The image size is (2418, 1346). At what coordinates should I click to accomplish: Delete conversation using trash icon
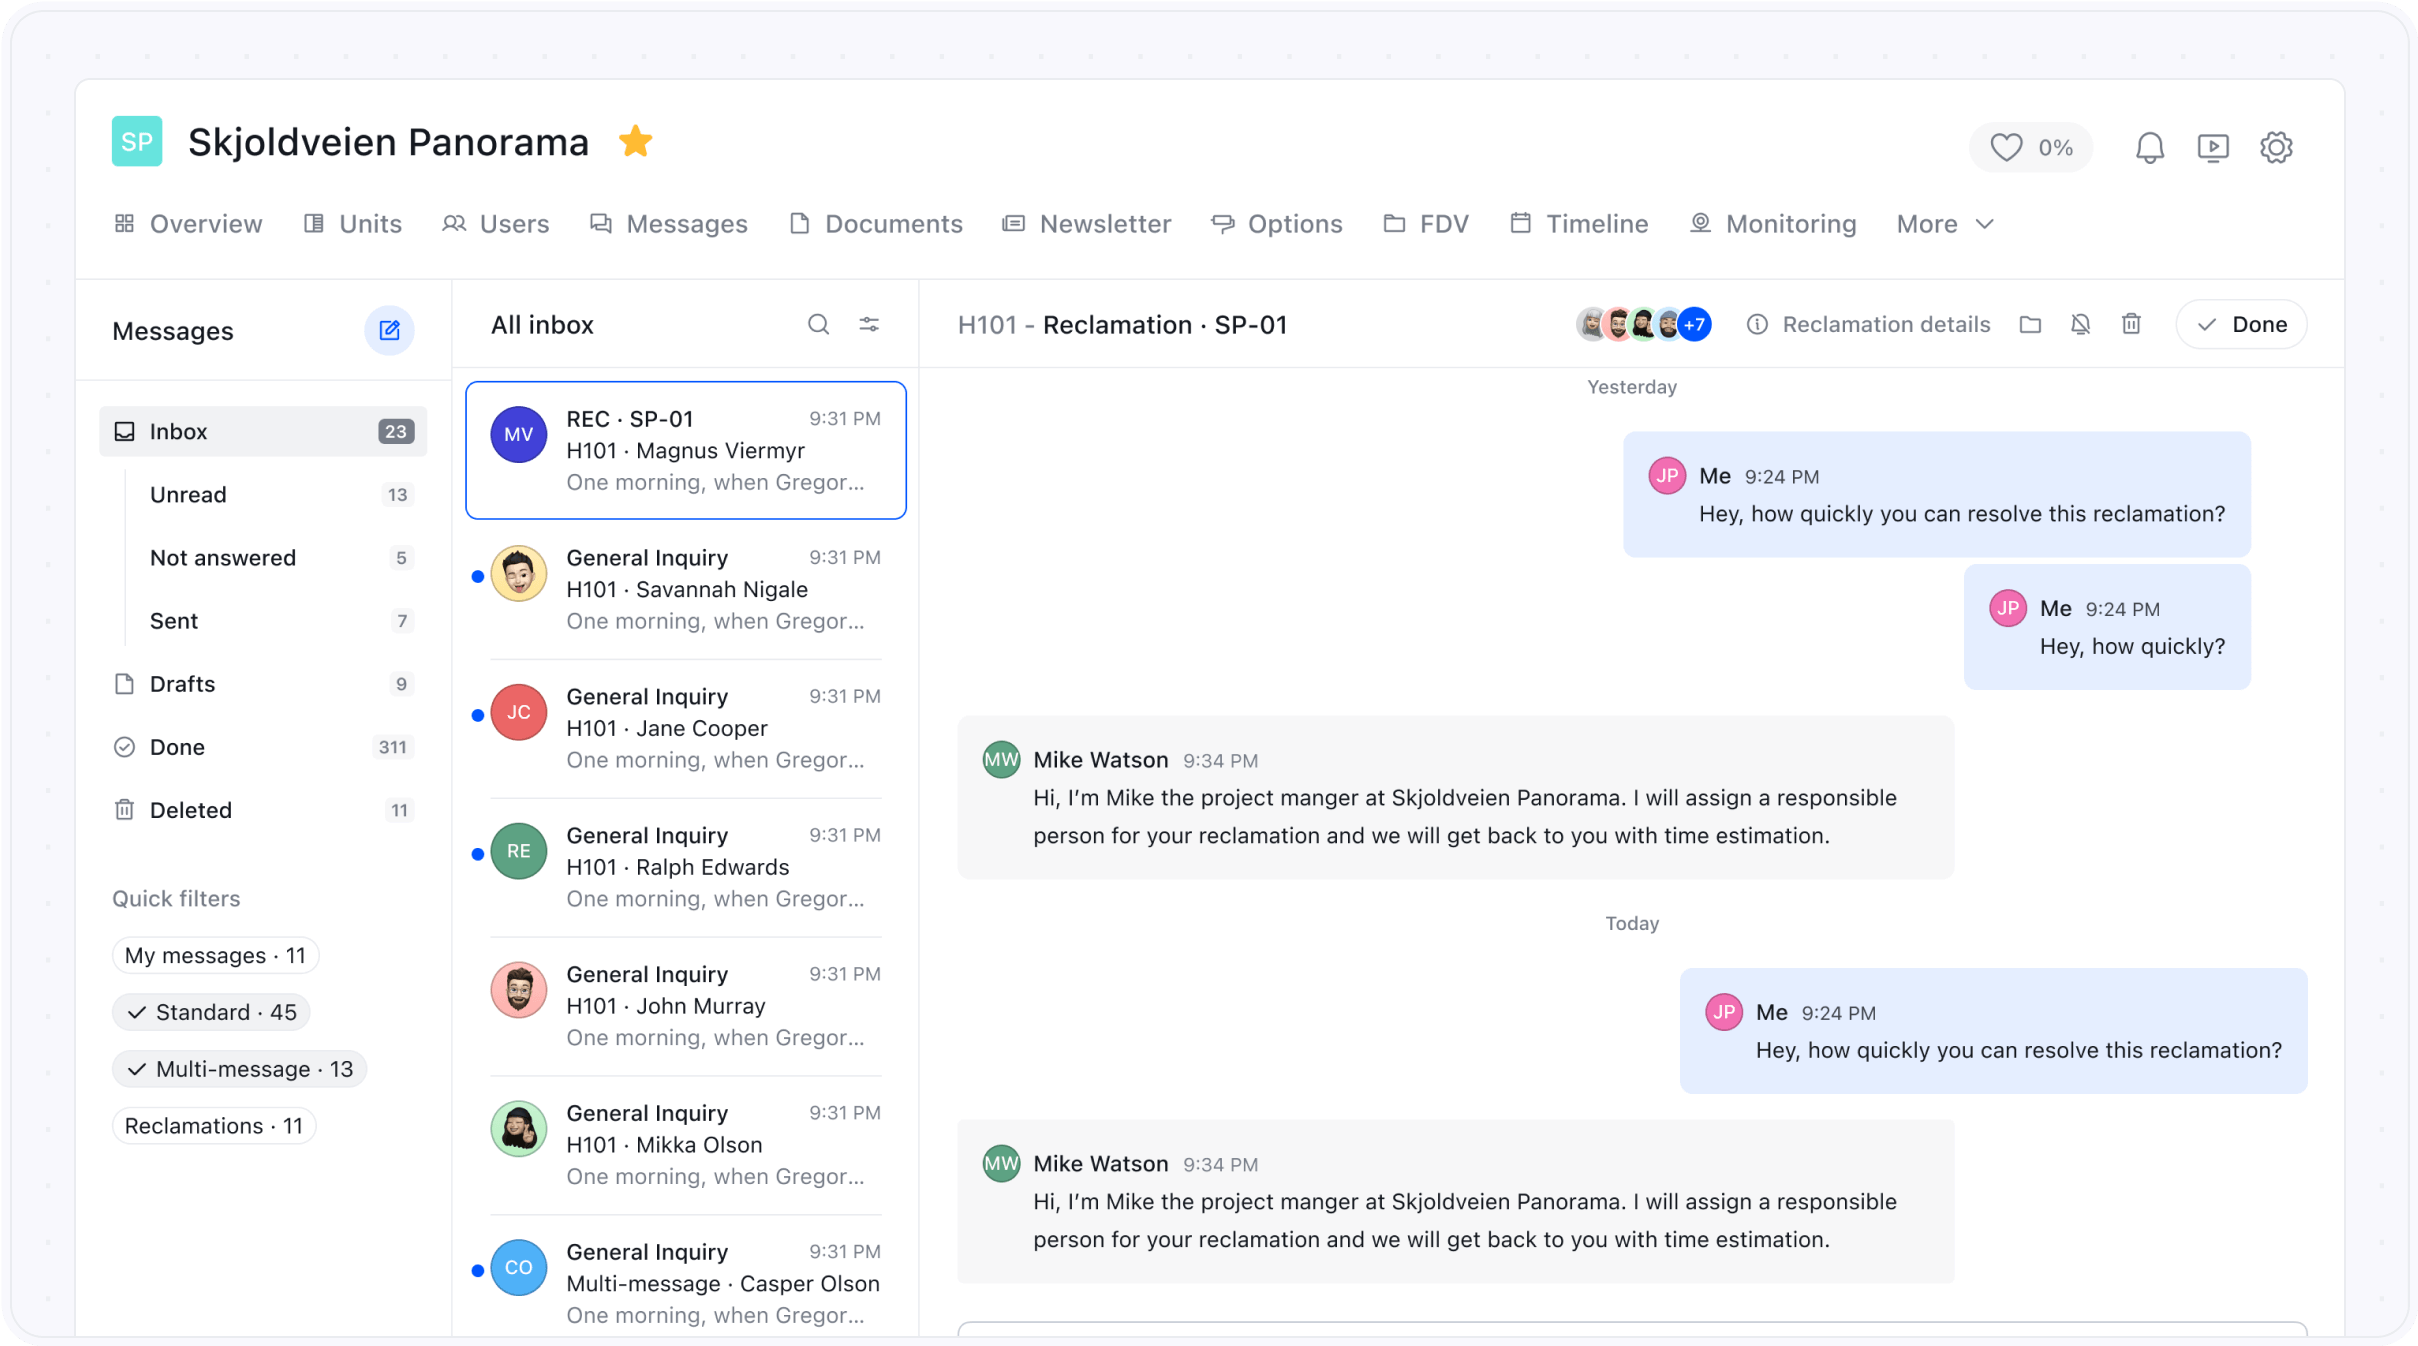[2131, 324]
